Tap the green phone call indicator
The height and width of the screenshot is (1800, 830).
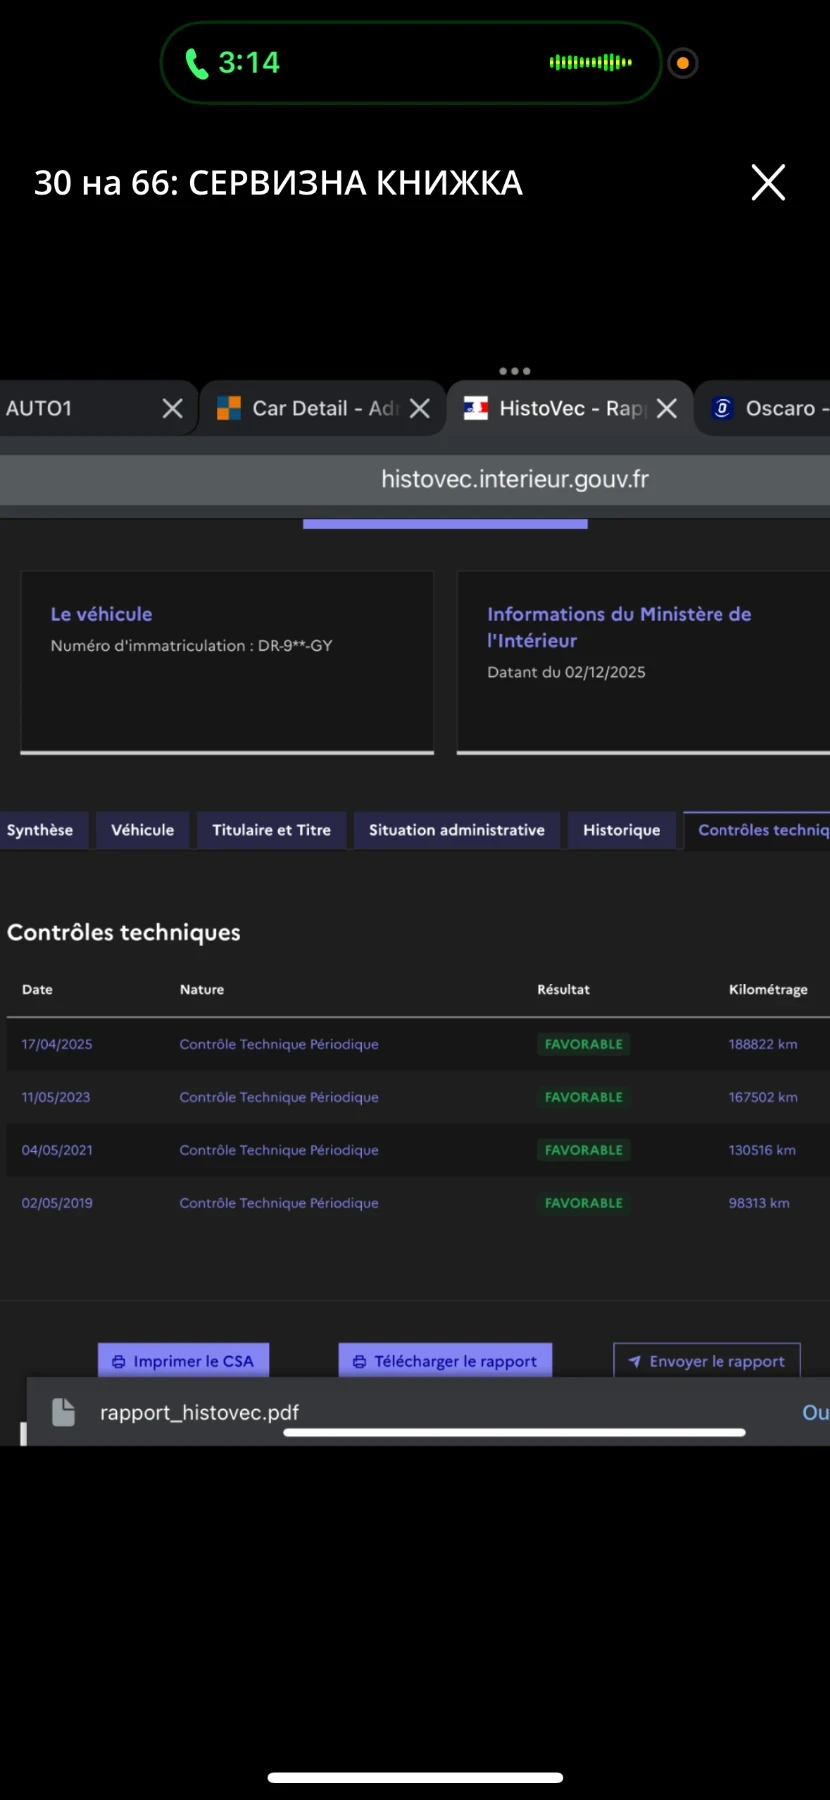point(198,63)
